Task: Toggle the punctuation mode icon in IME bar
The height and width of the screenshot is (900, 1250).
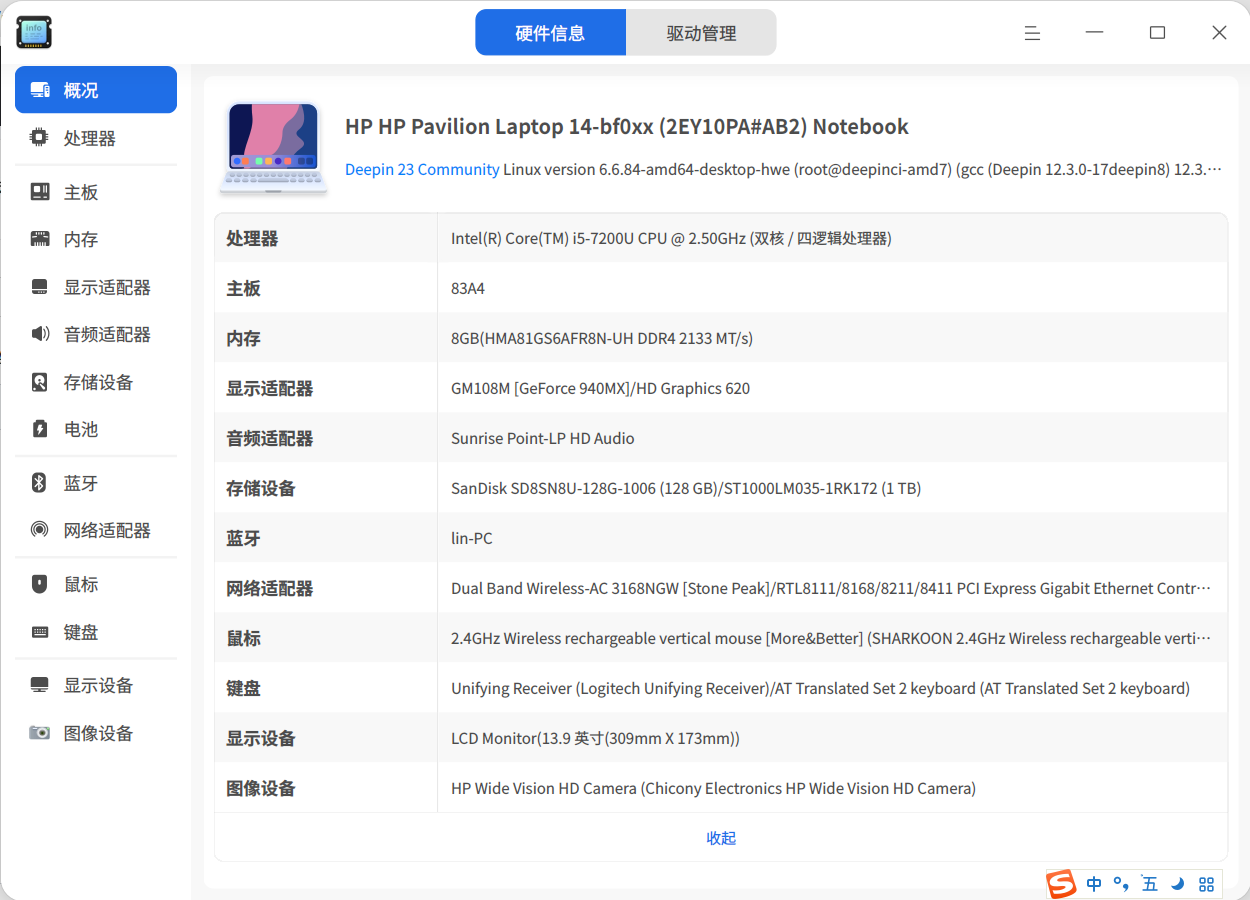Action: click(1121, 884)
